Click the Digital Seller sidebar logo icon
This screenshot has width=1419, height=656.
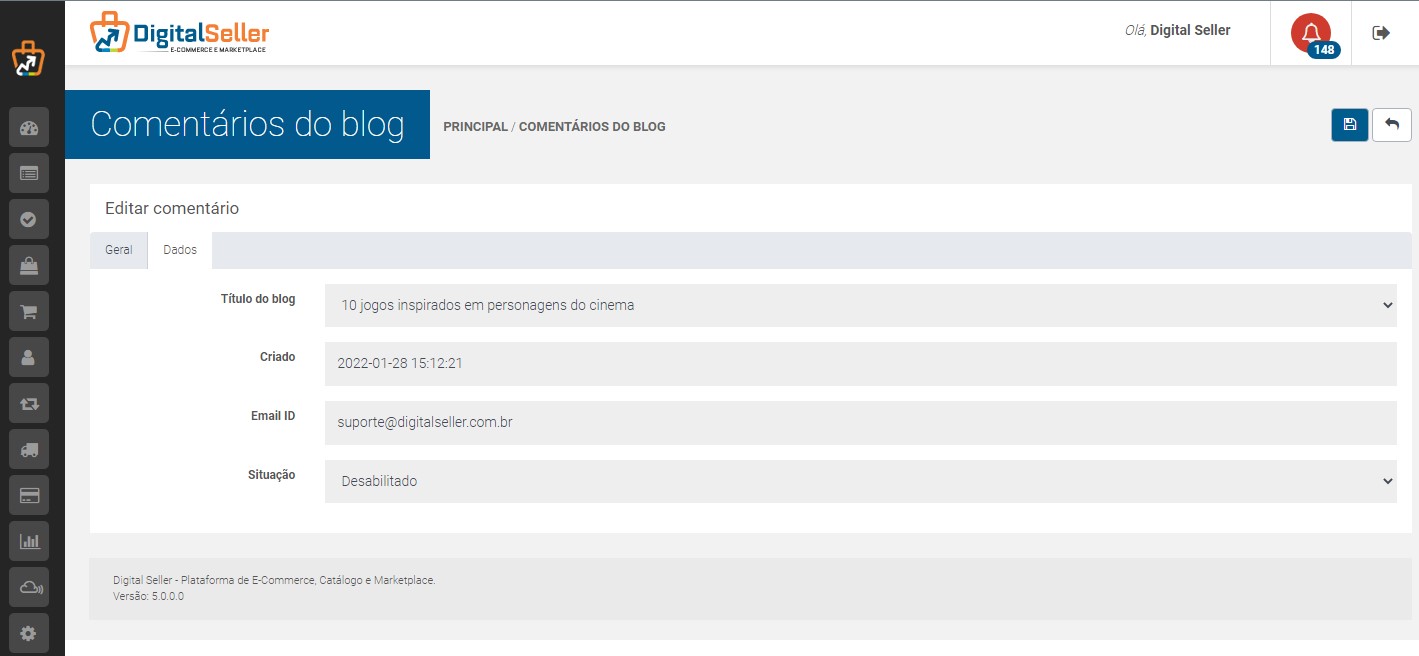29,59
